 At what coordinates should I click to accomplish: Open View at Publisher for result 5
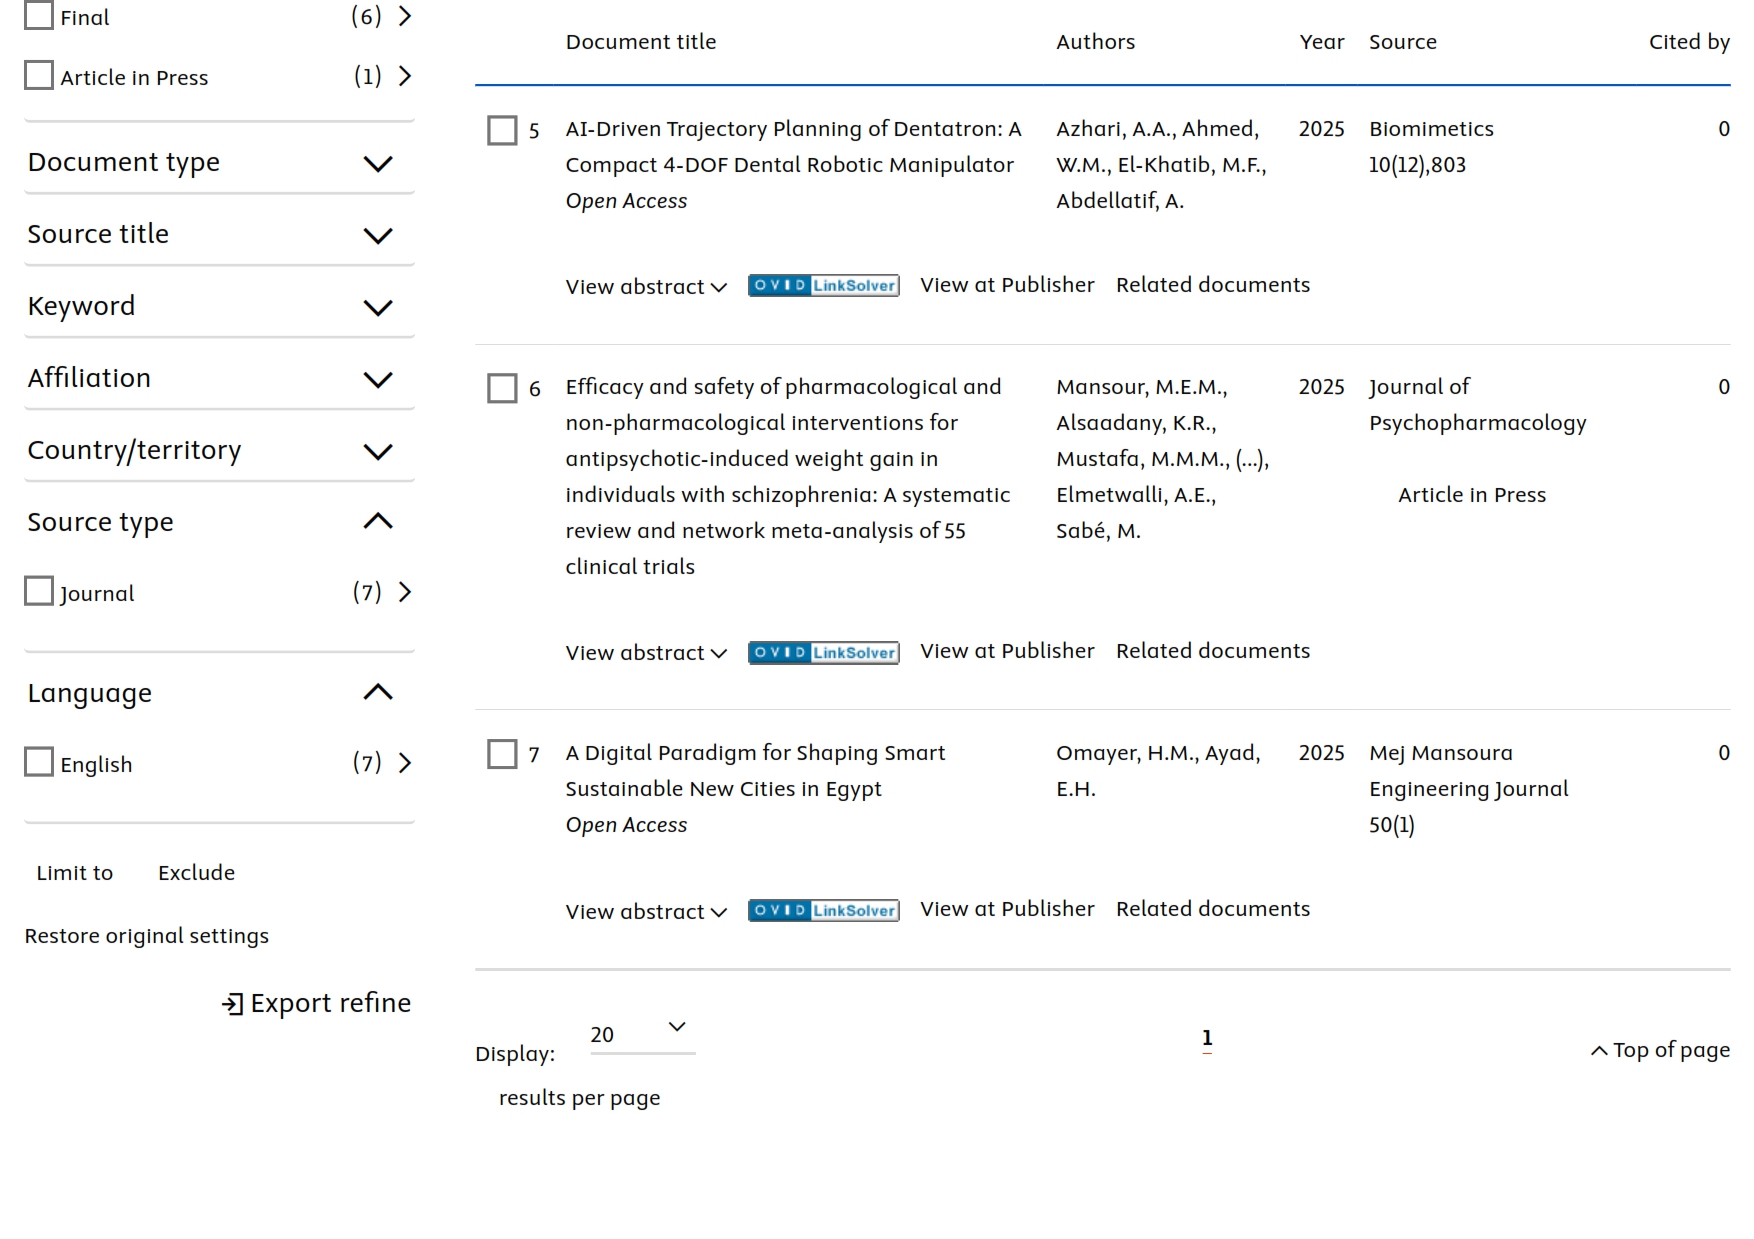click(x=1007, y=285)
